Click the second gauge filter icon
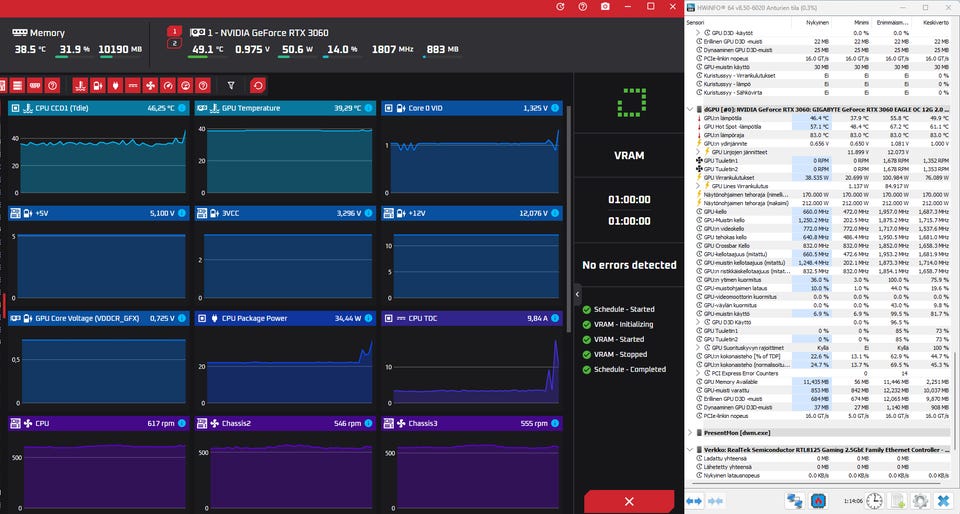 coord(186,86)
